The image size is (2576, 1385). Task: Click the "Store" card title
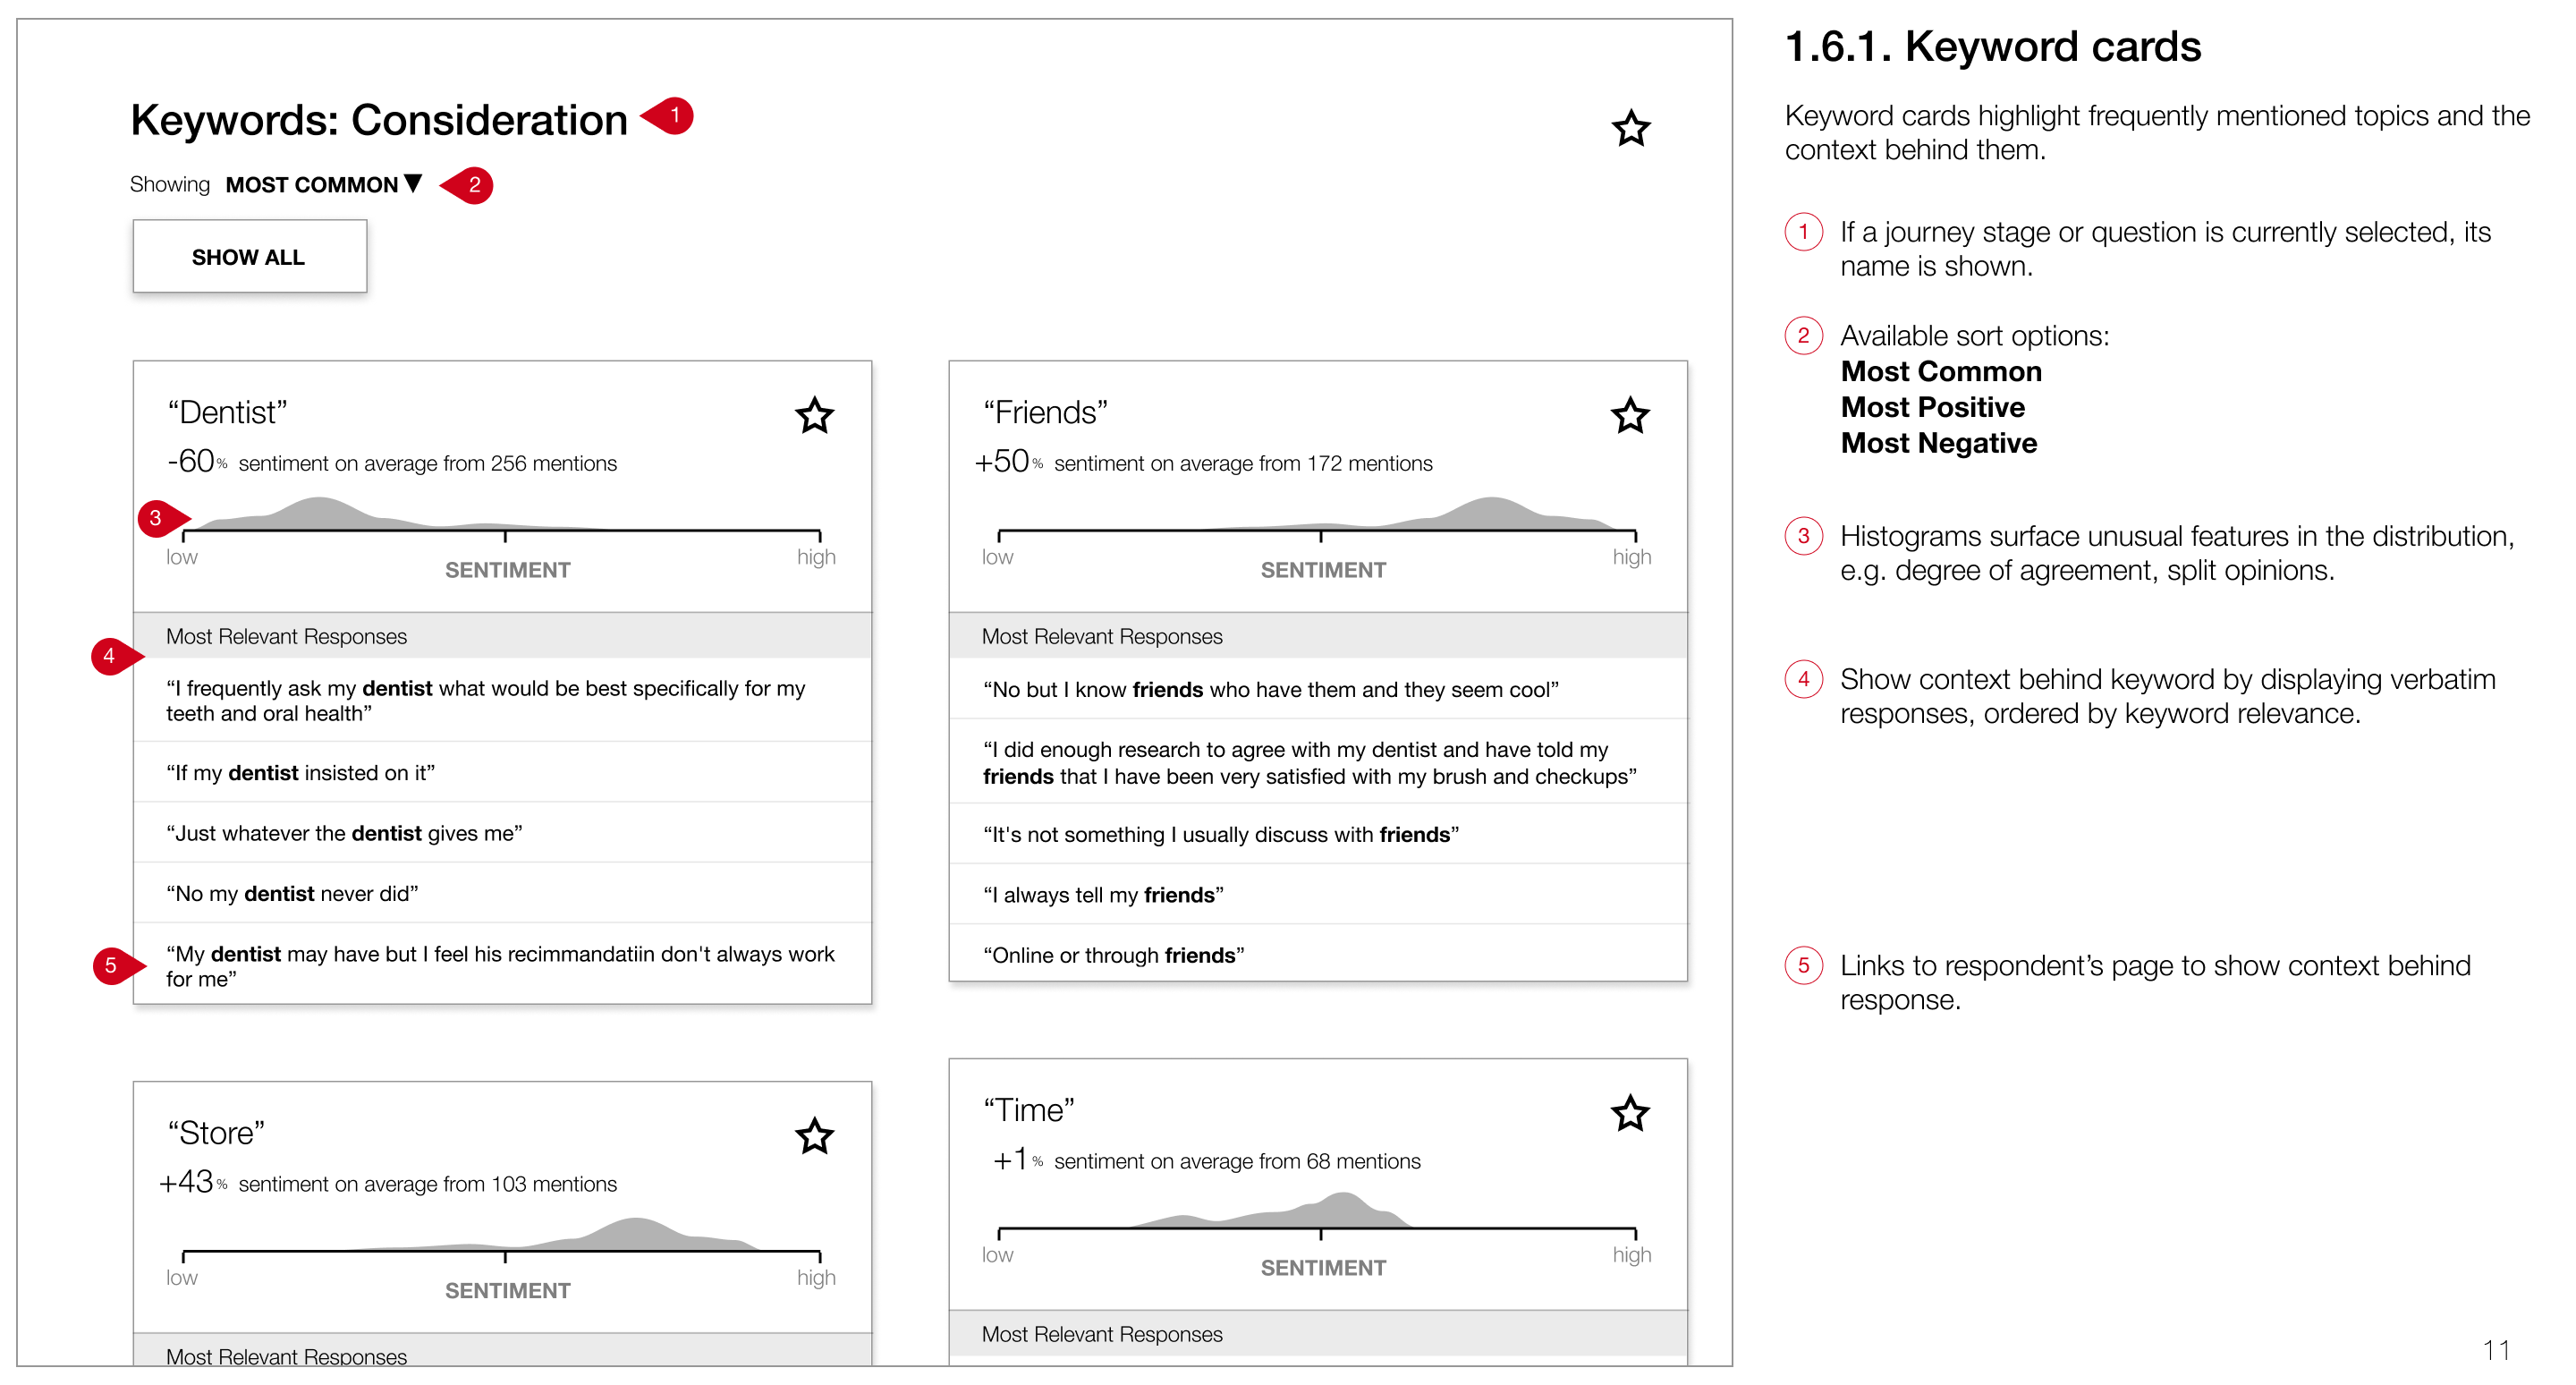(x=216, y=1132)
